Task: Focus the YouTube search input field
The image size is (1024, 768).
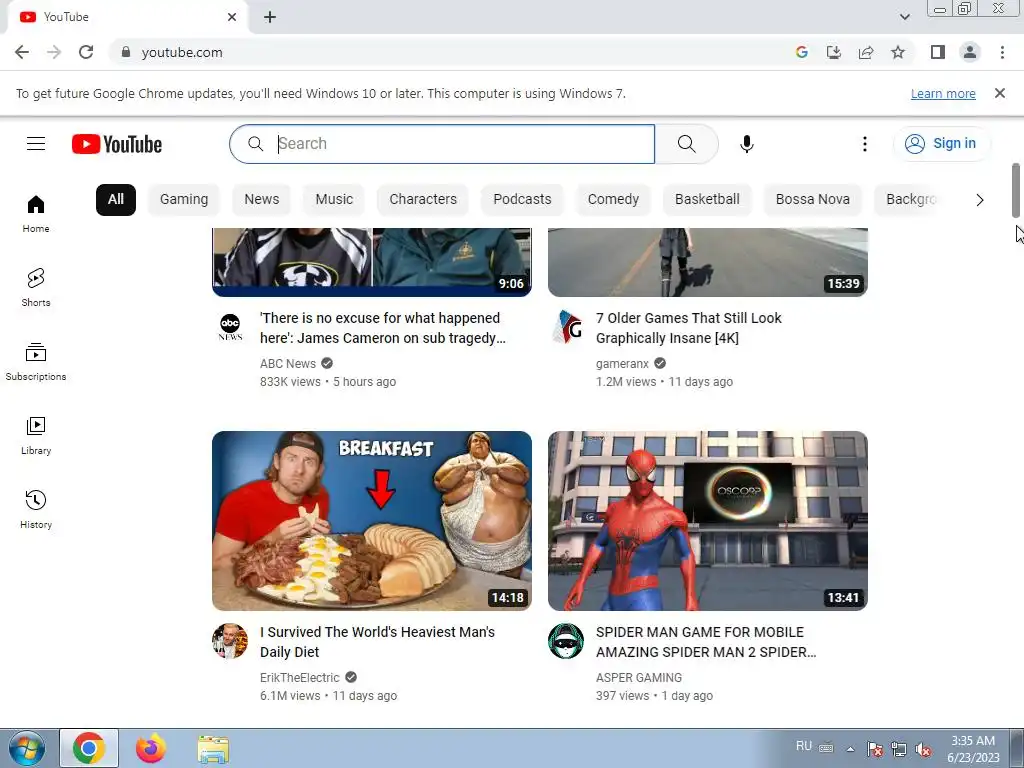Action: click(442, 144)
